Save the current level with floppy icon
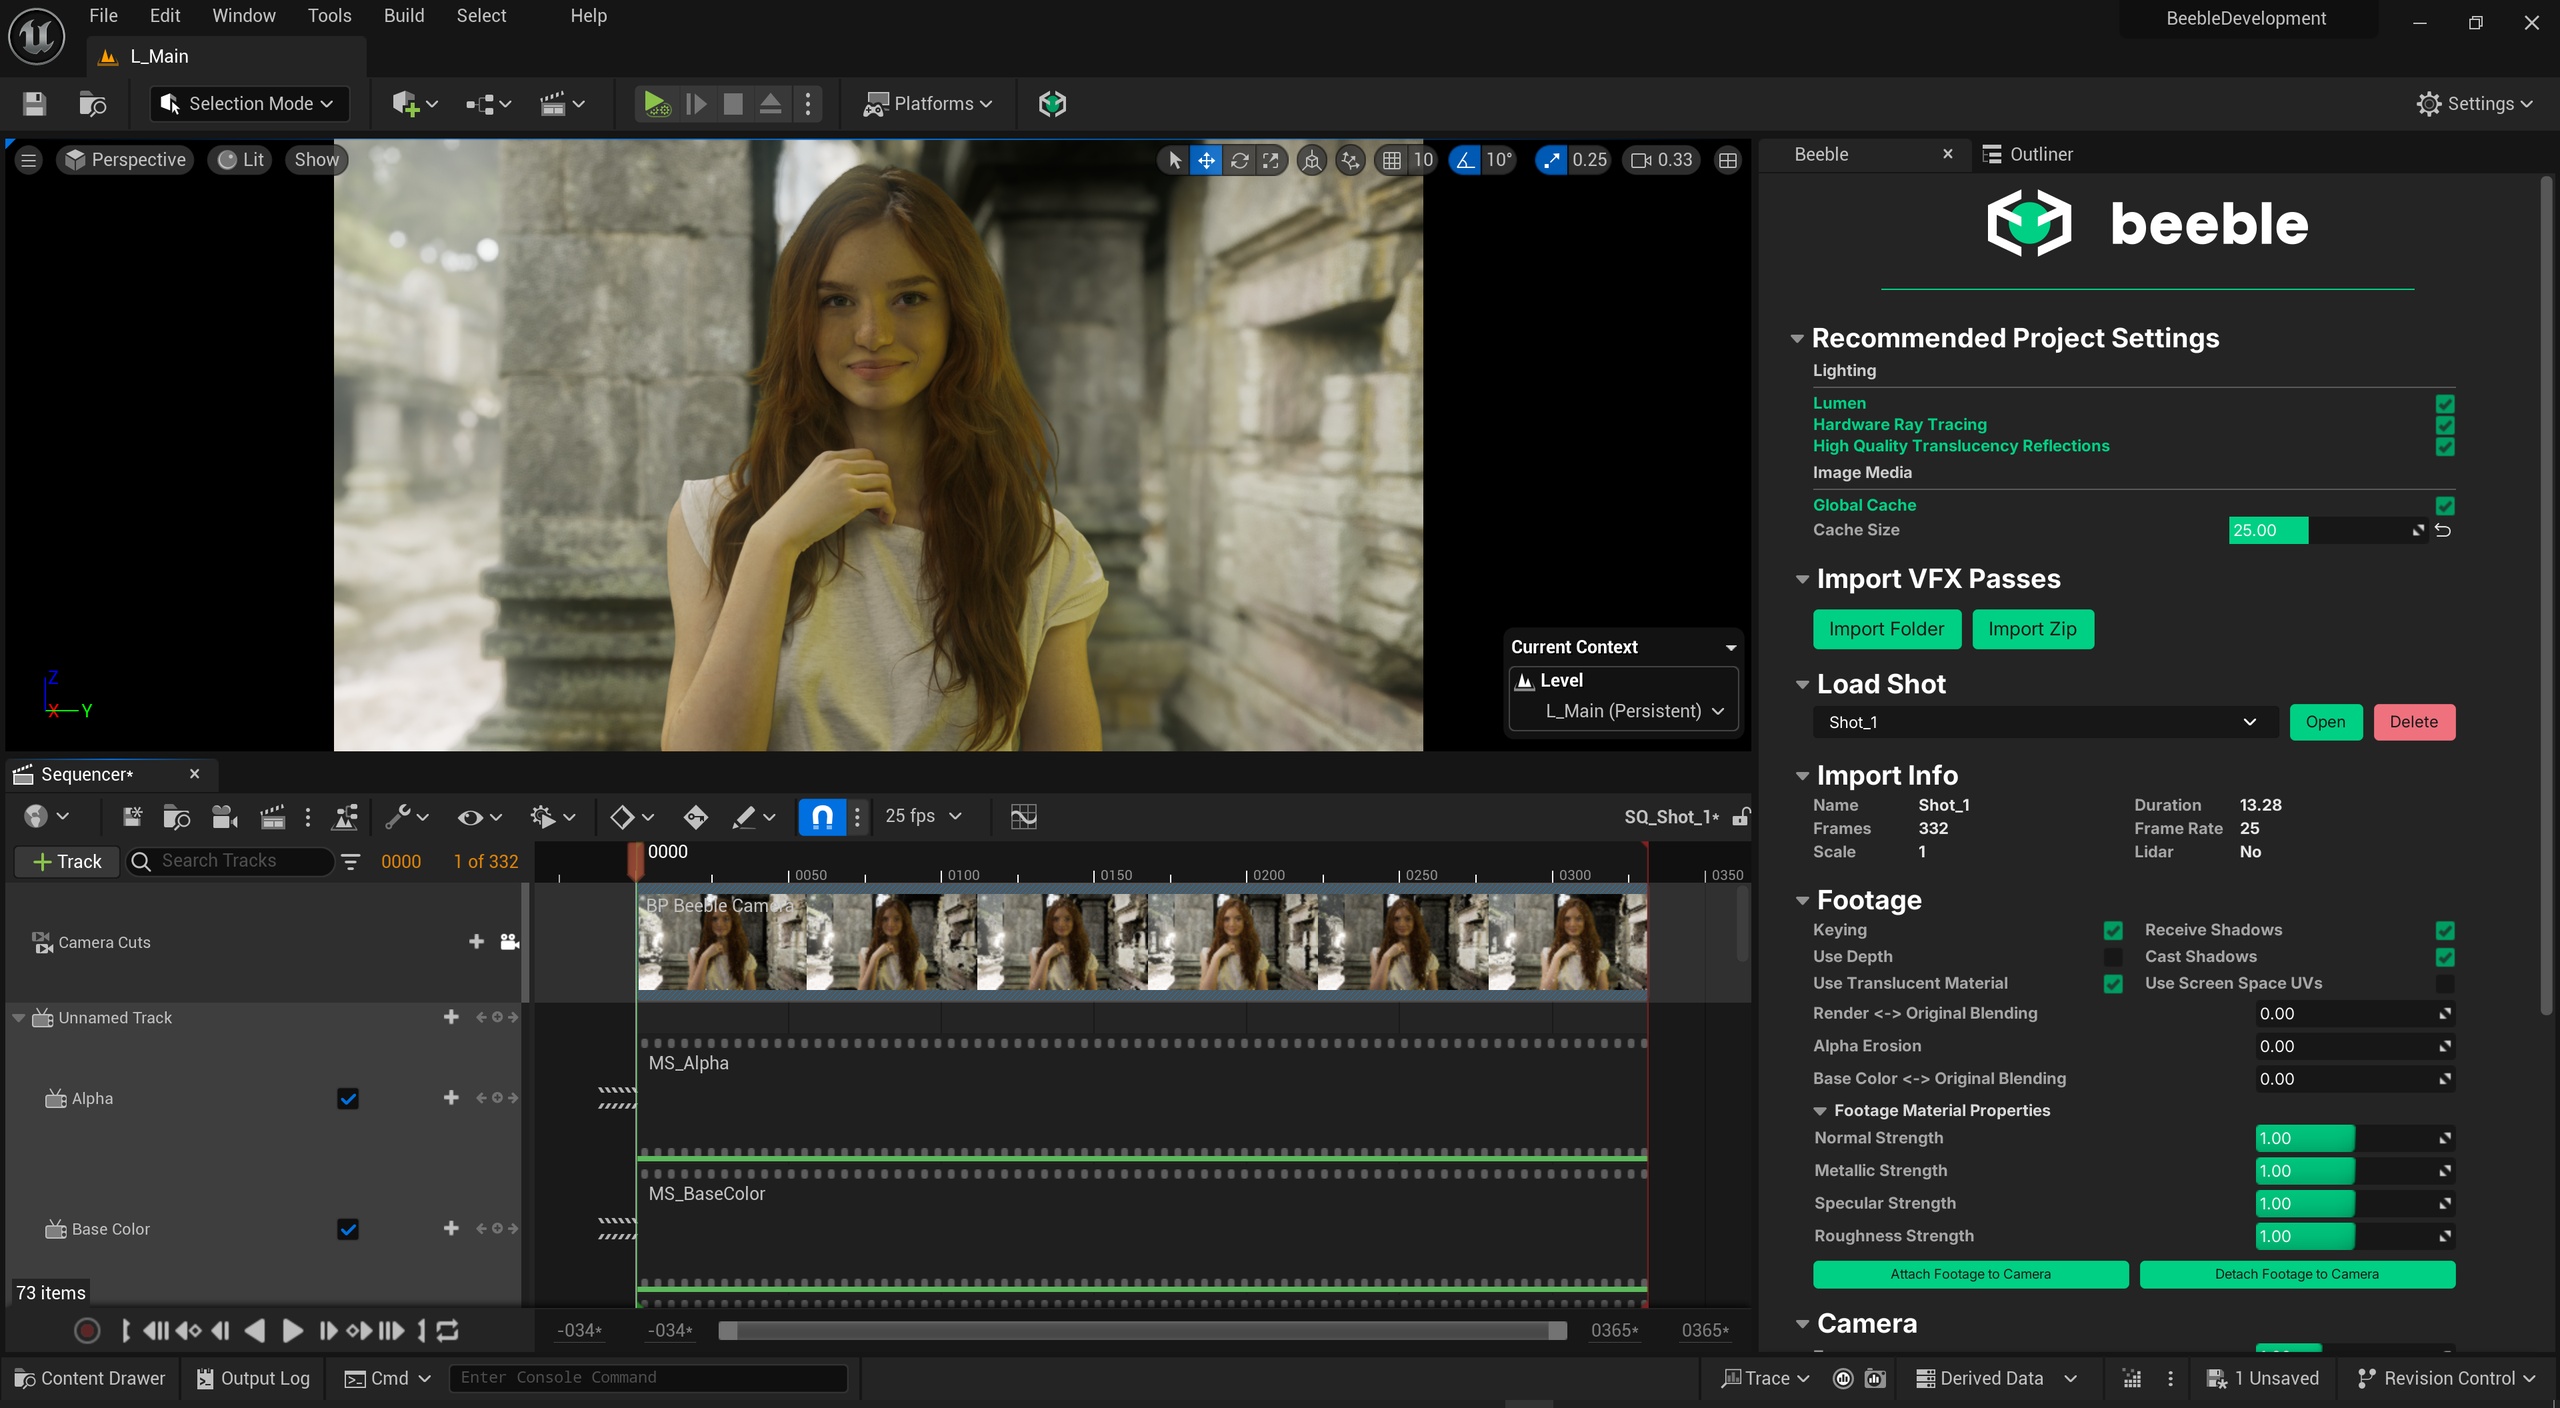2560x1408 pixels. (34, 103)
